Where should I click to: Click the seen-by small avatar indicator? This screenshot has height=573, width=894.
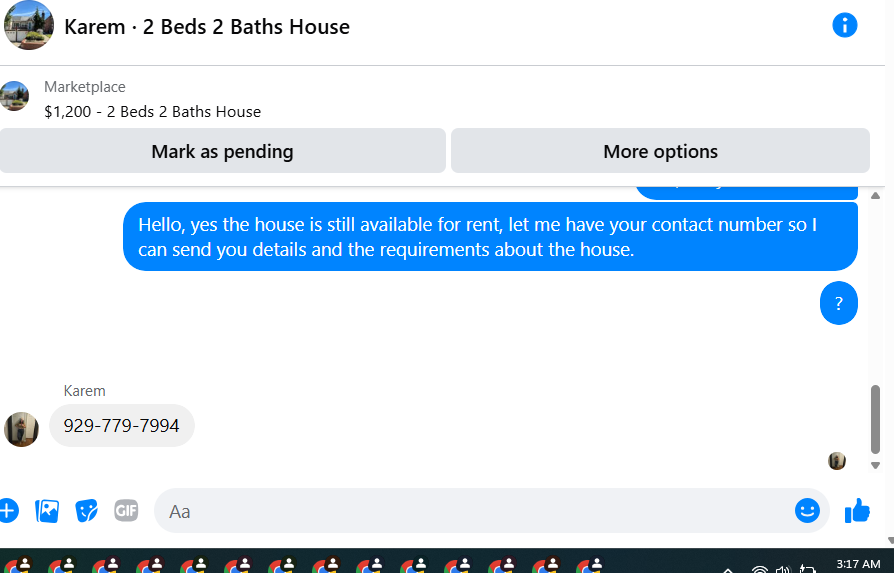click(x=837, y=461)
